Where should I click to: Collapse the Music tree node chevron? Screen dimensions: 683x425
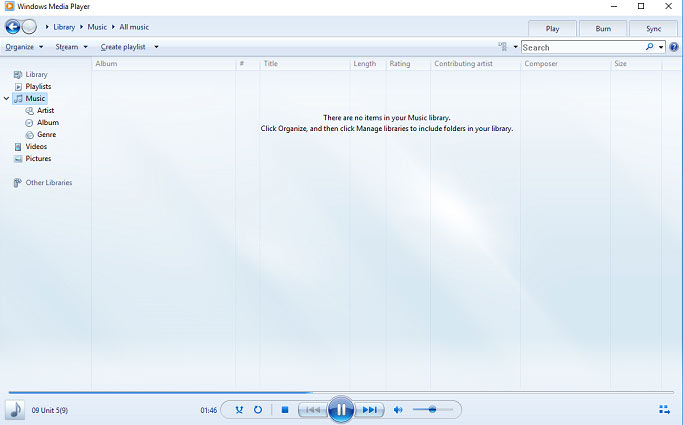pos(7,98)
